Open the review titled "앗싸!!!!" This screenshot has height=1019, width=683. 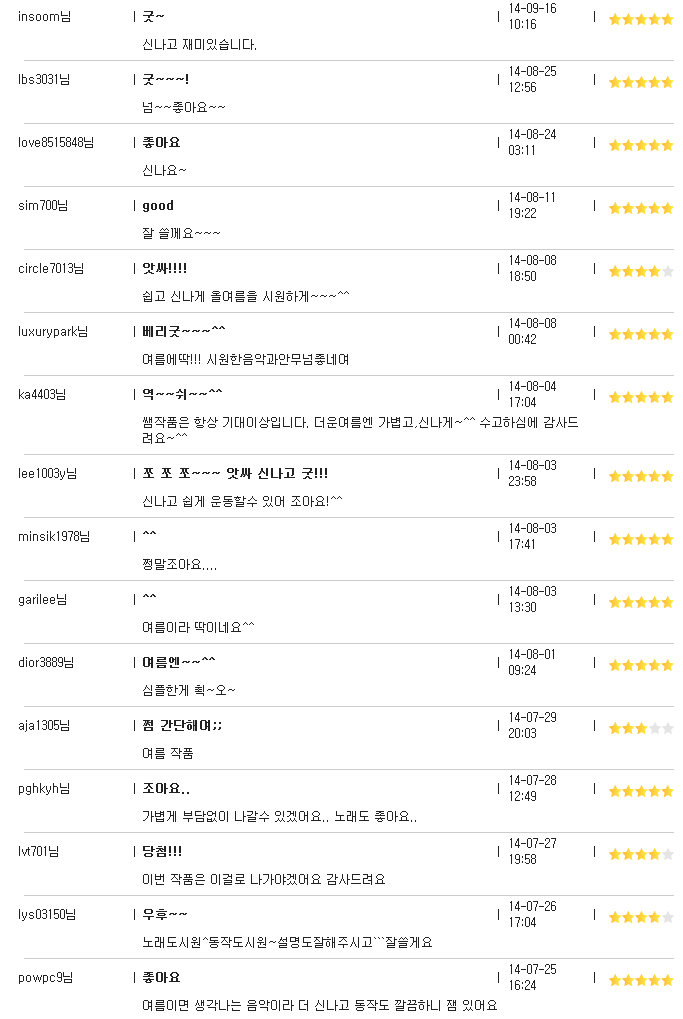(164, 268)
